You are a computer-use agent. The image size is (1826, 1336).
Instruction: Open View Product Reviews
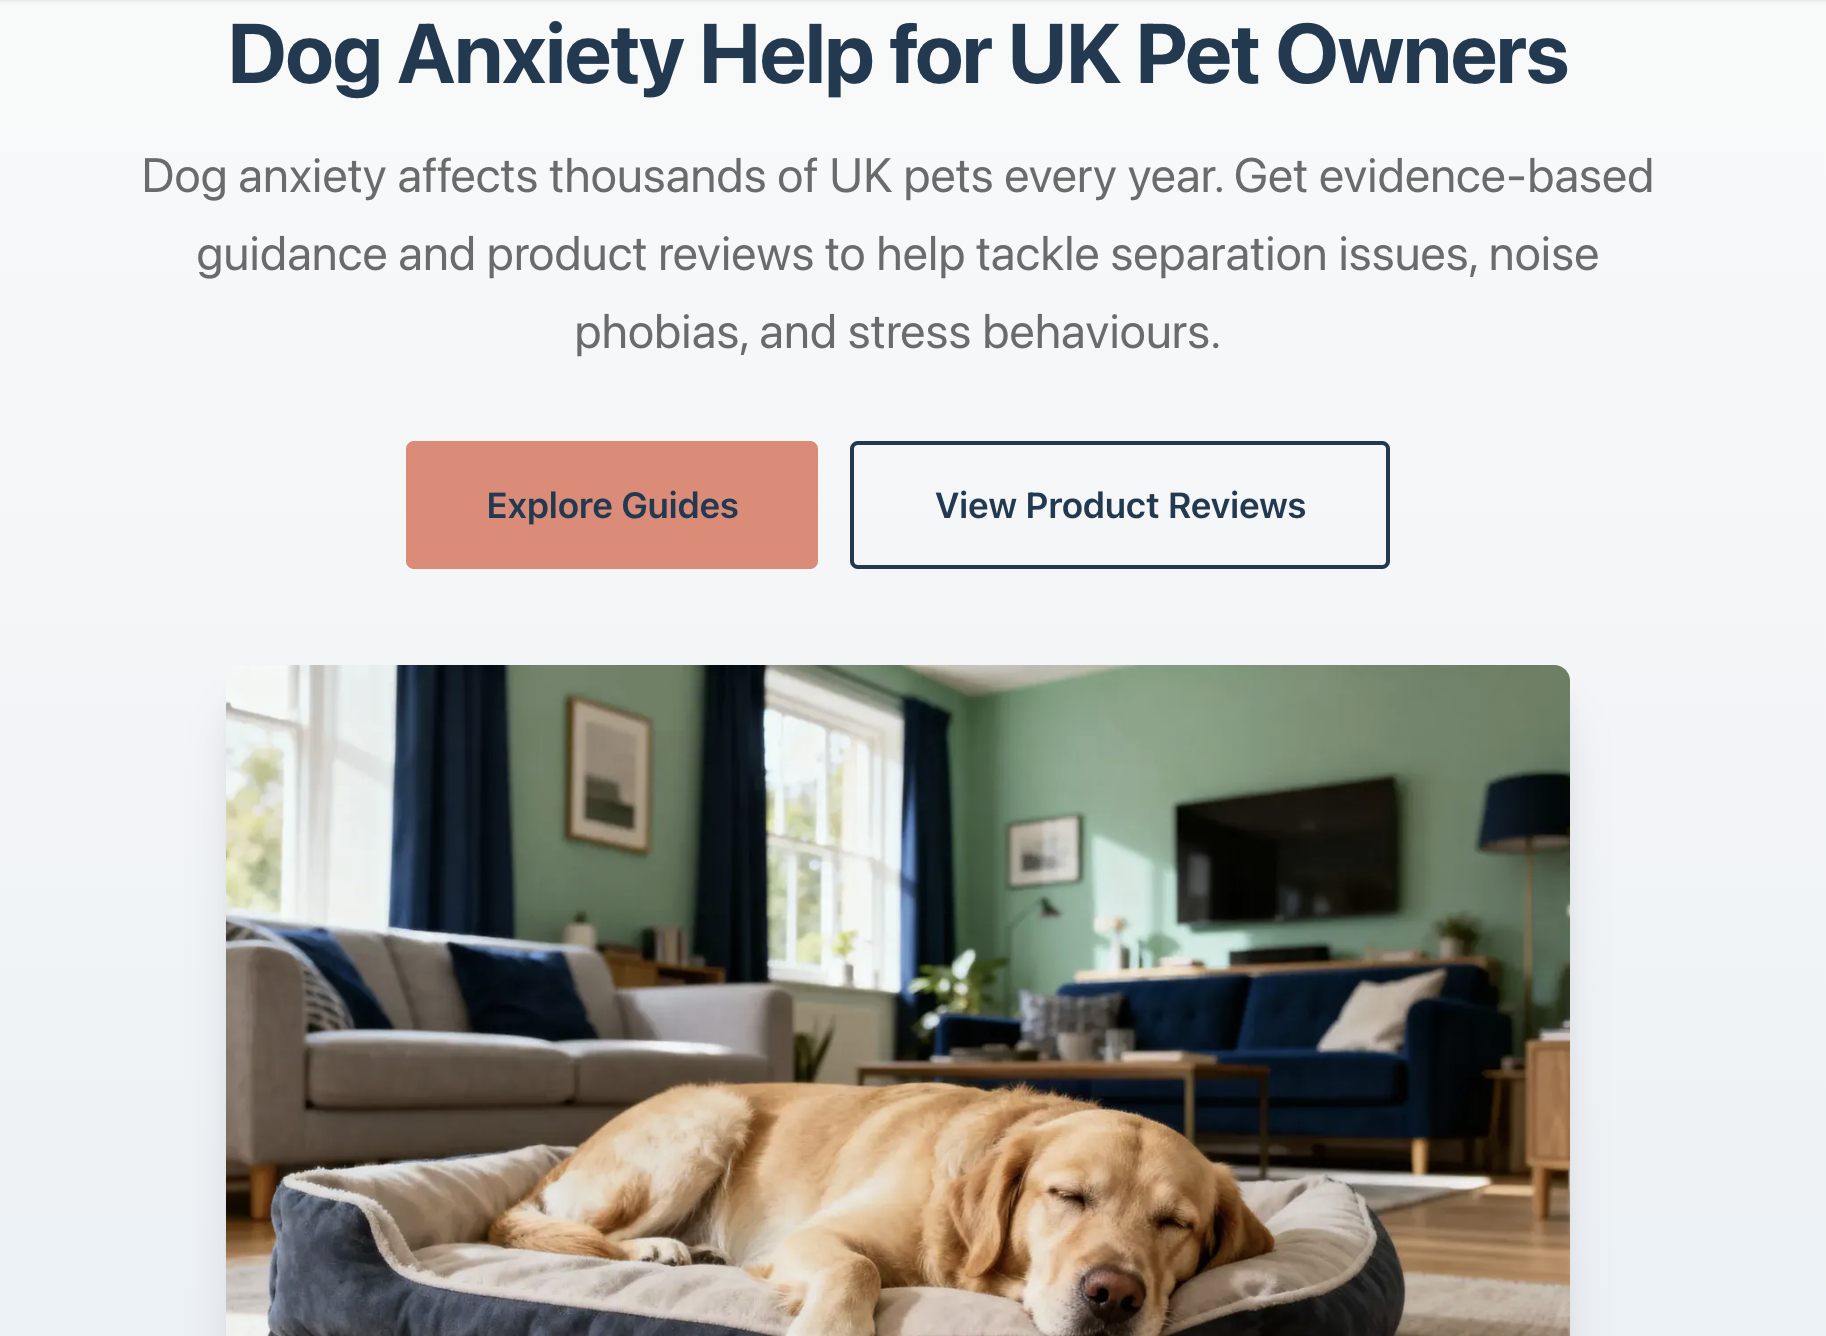click(1120, 505)
